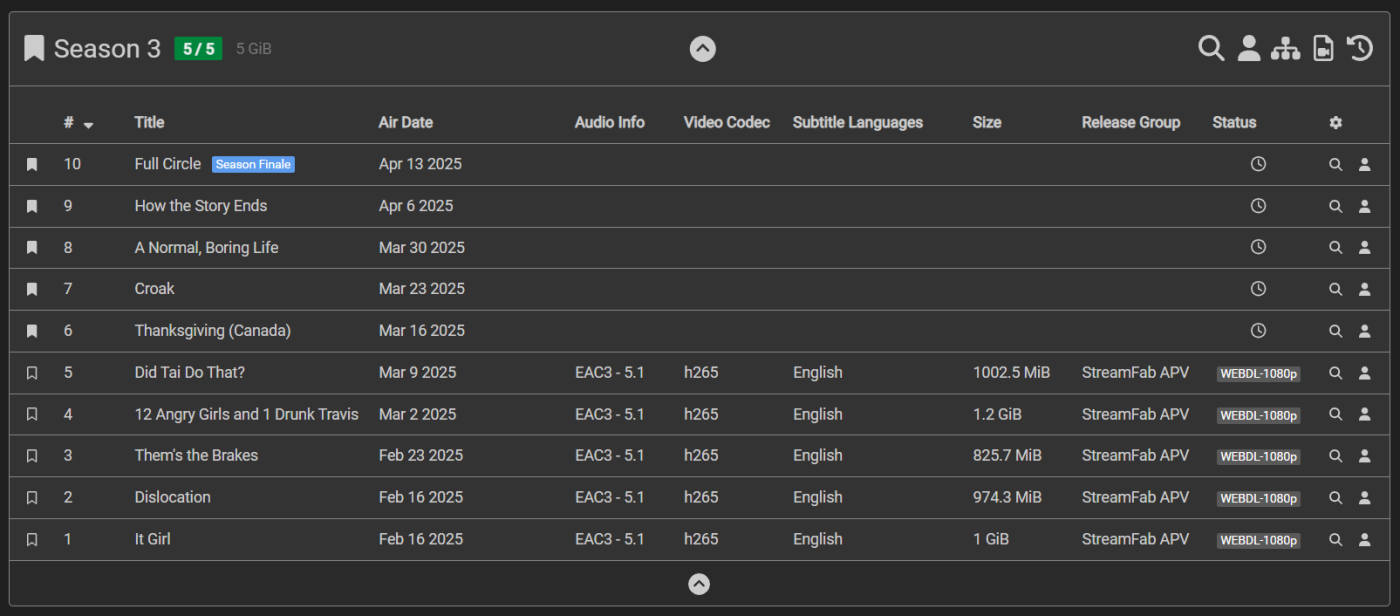This screenshot has width=1400, height=616.
Task: Search for episode 7 Croak
Action: [1335, 289]
